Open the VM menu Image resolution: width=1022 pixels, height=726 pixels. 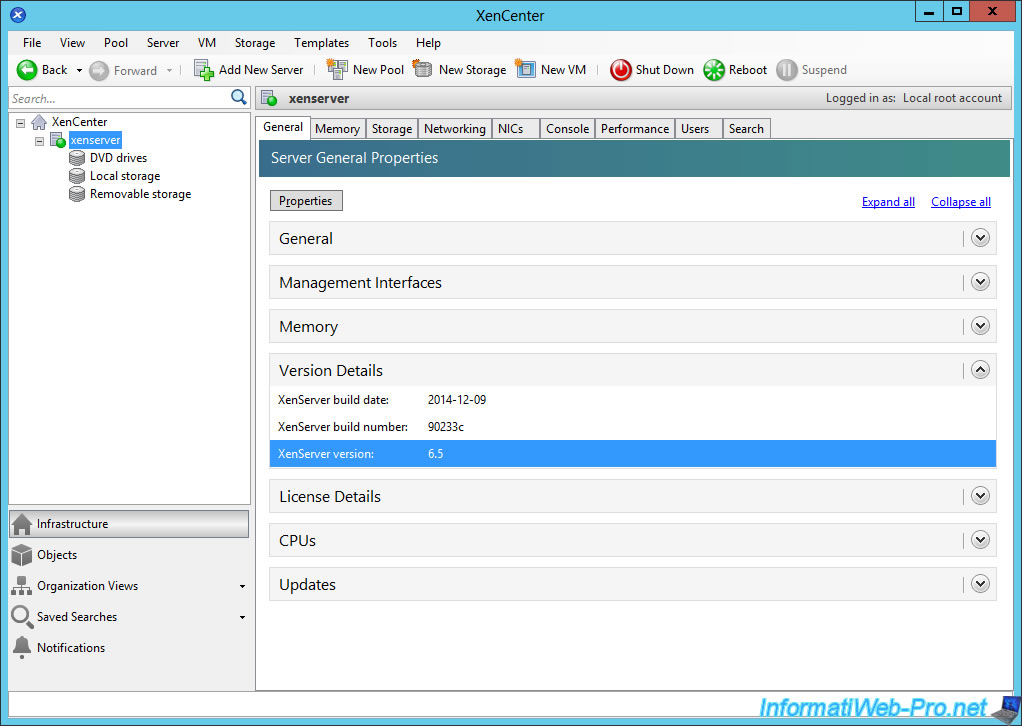click(207, 43)
